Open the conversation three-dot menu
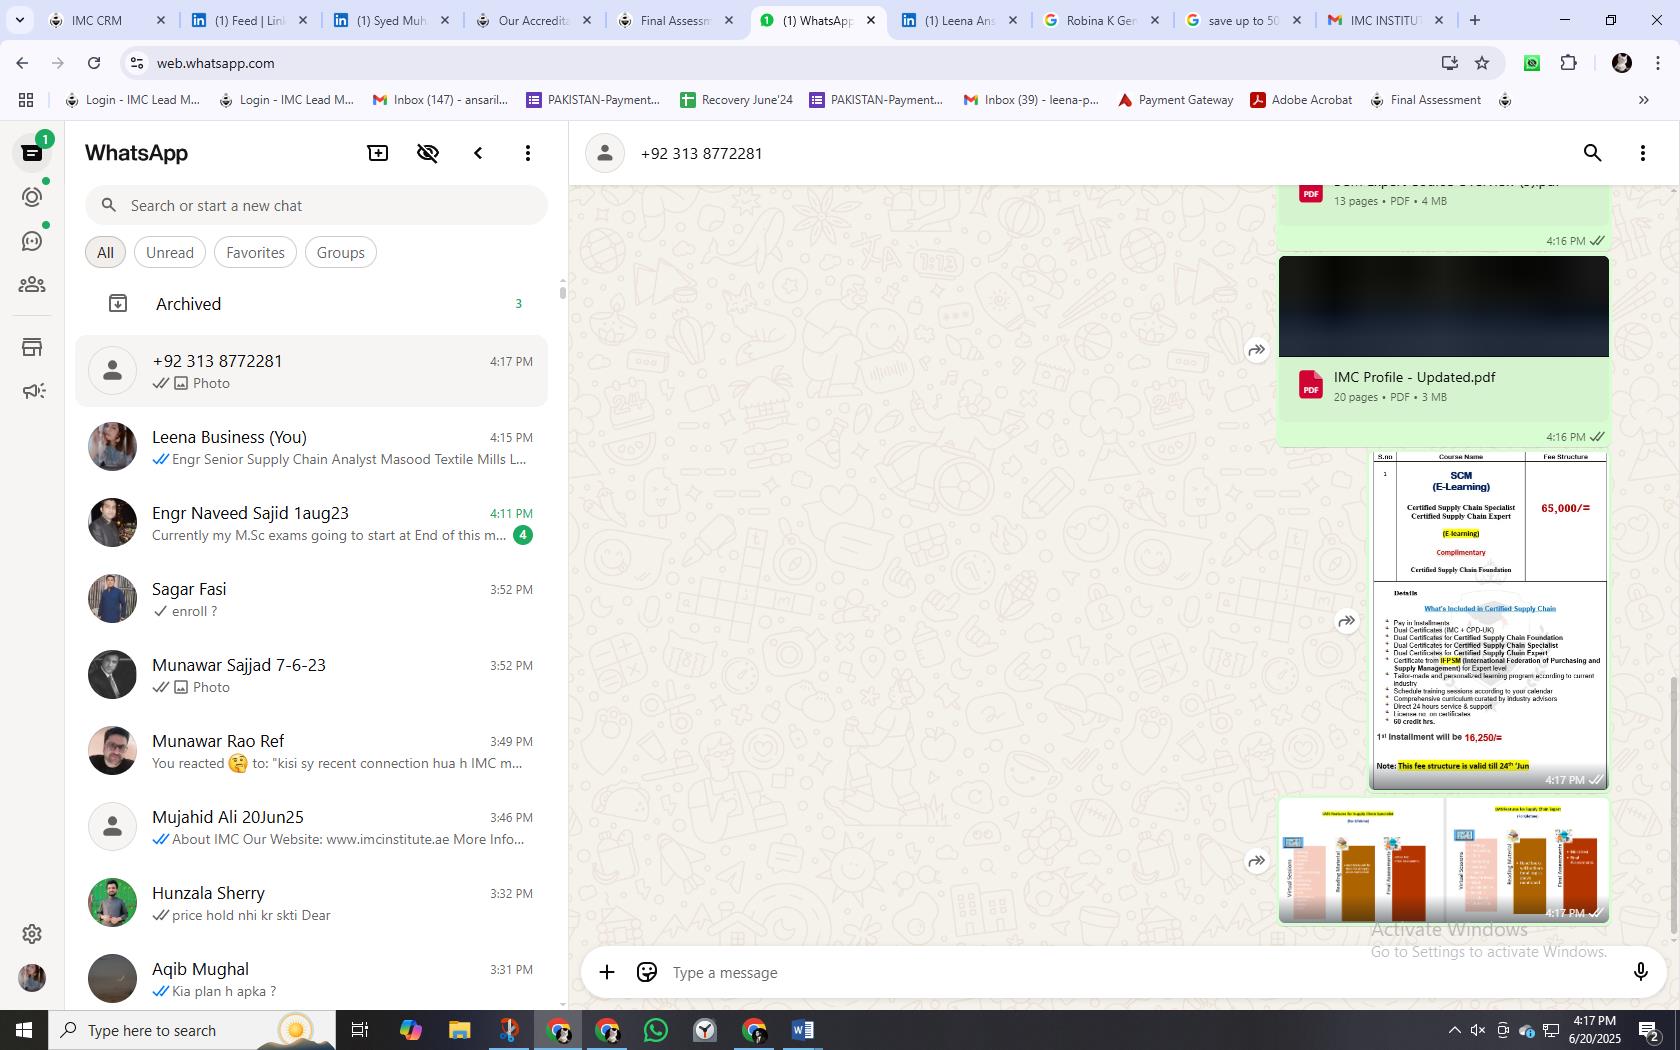 click(1643, 153)
